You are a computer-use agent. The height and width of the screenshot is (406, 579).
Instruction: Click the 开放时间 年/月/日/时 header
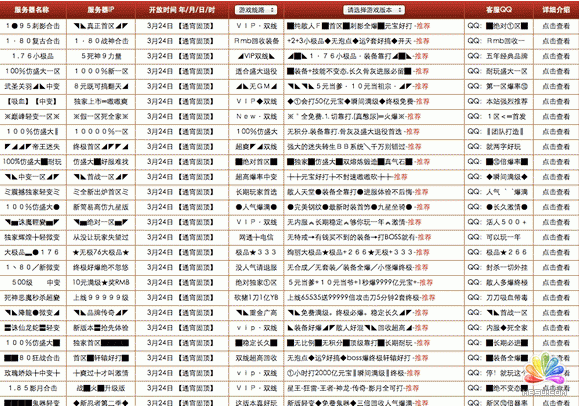[182, 10]
